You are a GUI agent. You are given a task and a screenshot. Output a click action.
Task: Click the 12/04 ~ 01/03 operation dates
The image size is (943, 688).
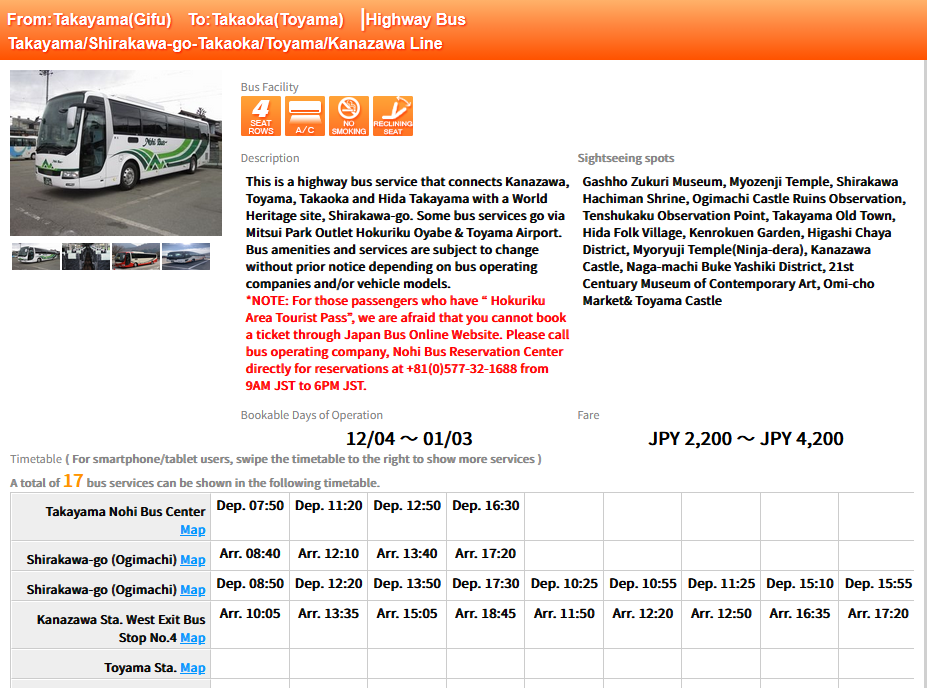click(408, 439)
